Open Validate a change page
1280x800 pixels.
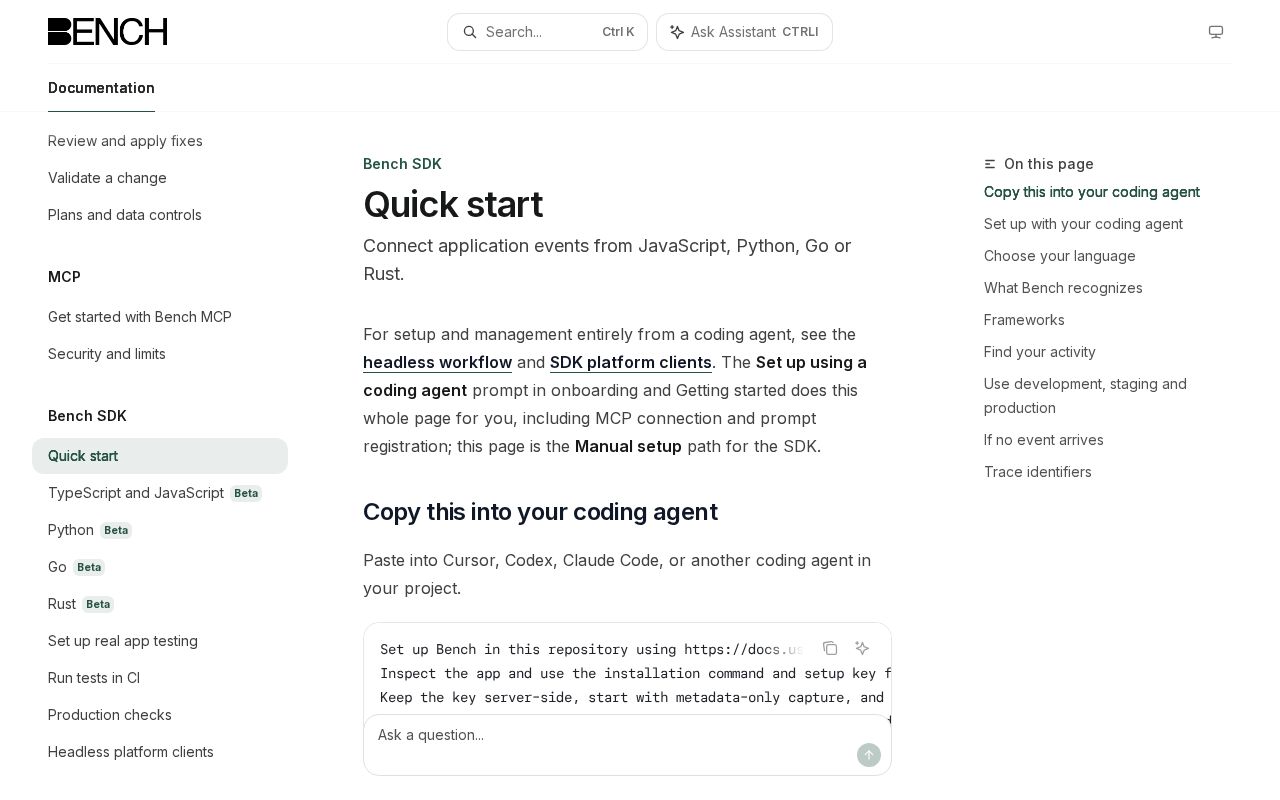107,178
